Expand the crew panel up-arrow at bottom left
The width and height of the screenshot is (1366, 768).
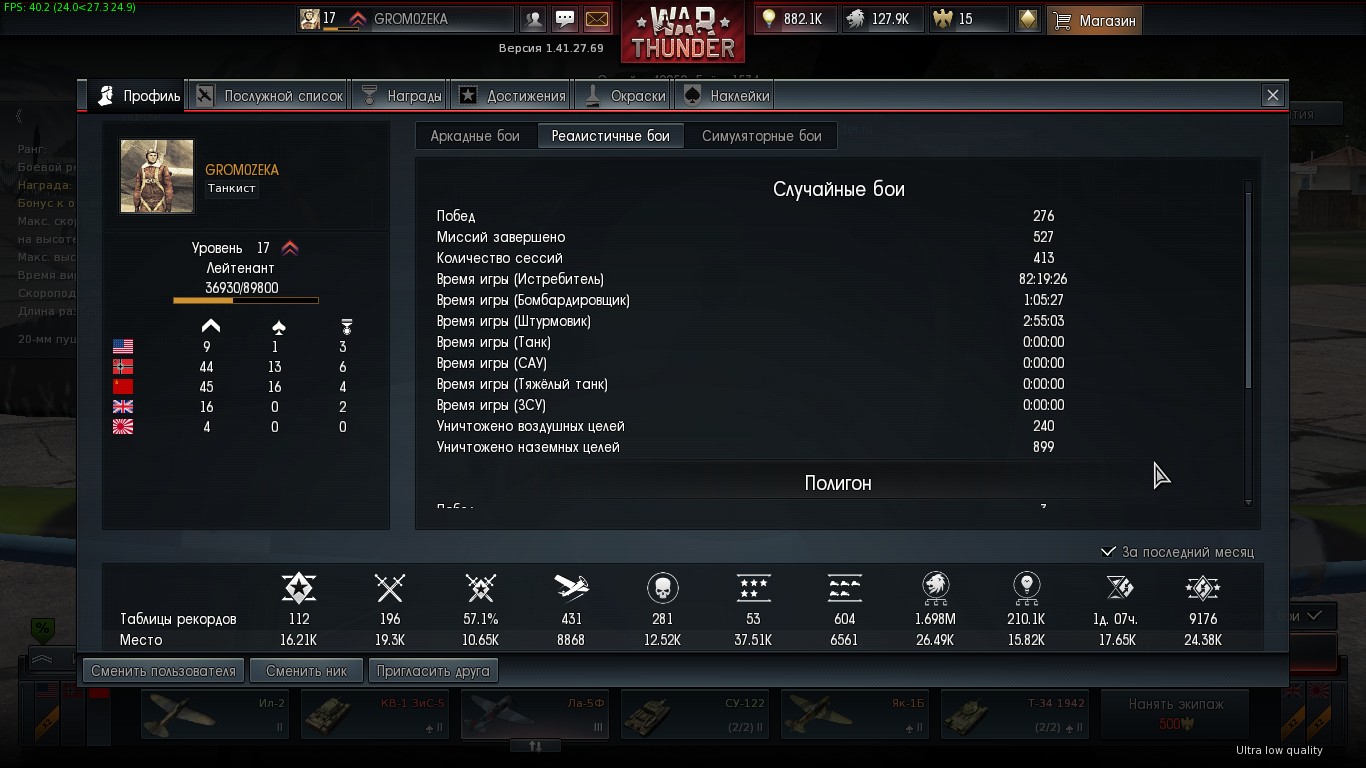[42, 660]
